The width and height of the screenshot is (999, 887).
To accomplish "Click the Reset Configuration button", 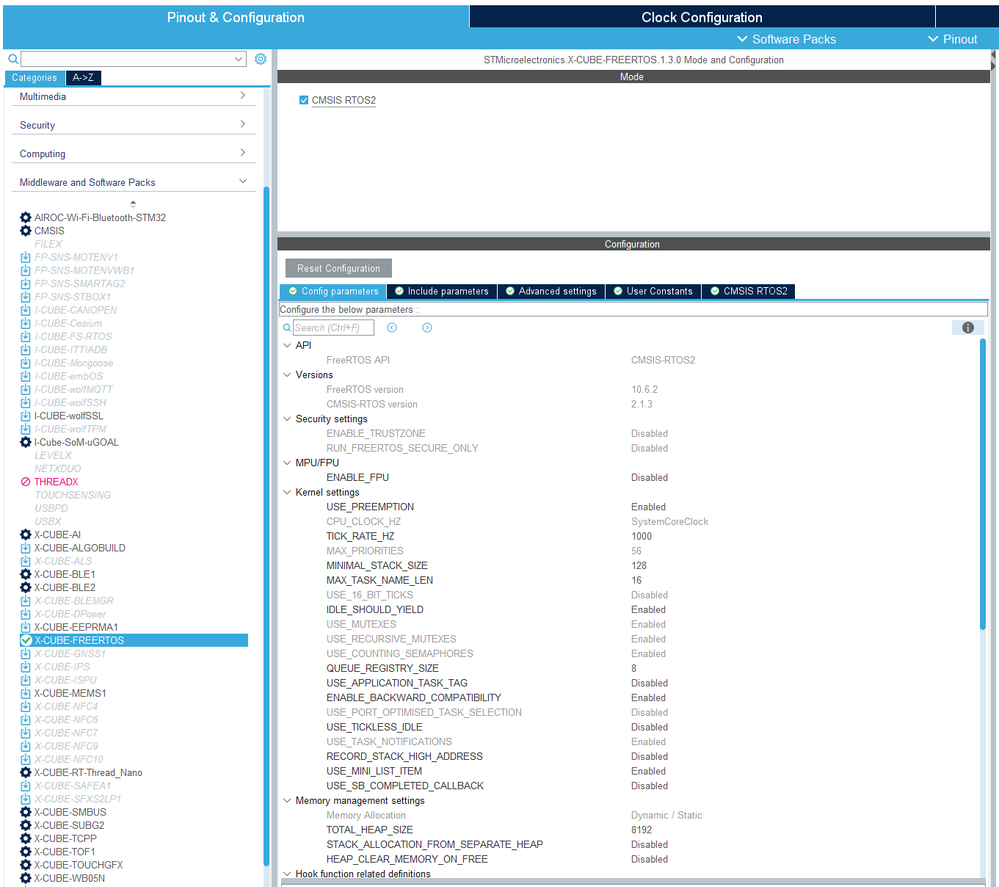I will click(338, 268).
